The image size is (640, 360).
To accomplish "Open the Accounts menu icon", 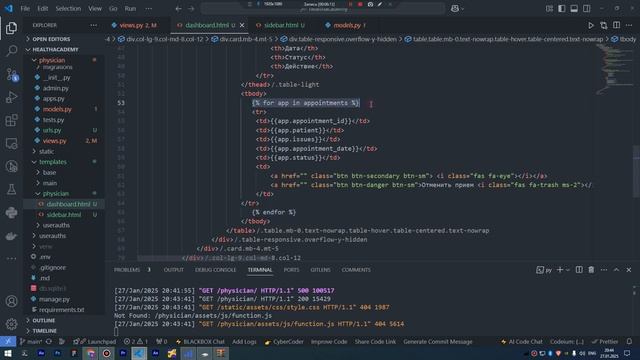I will [x=11, y=301].
